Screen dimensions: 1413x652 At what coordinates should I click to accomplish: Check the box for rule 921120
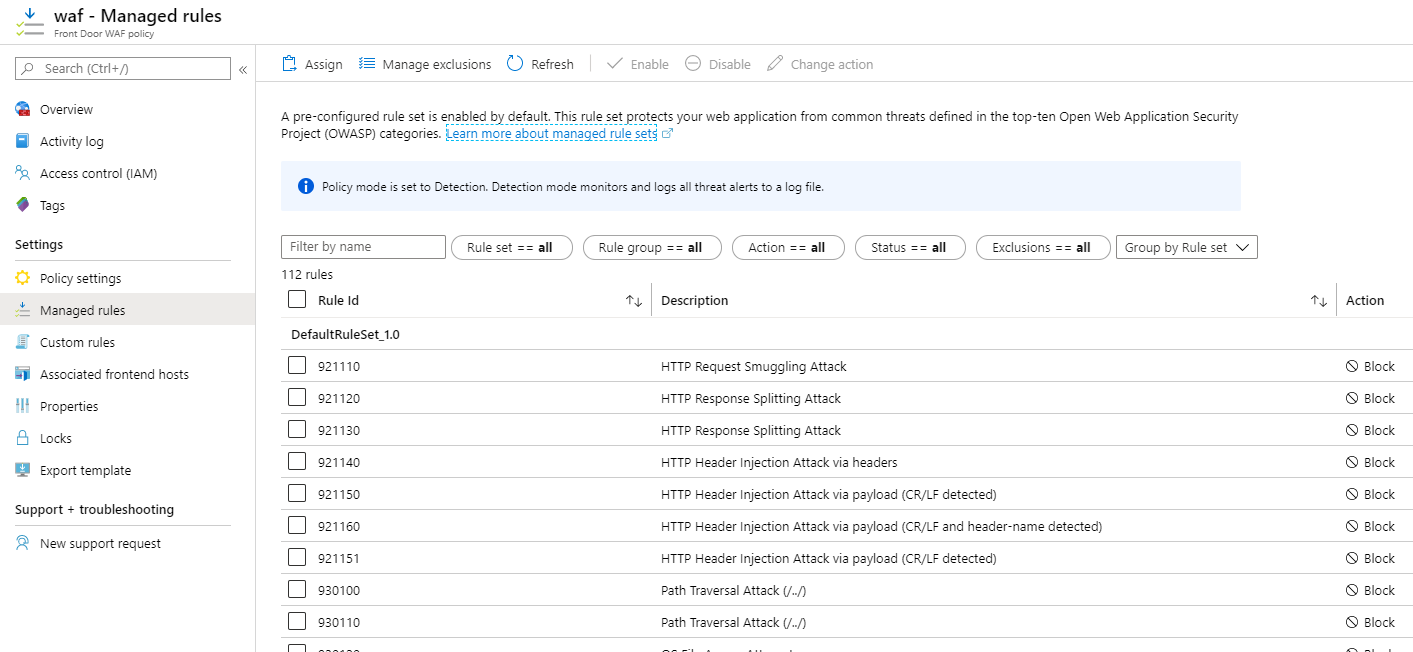pos(297,397)
